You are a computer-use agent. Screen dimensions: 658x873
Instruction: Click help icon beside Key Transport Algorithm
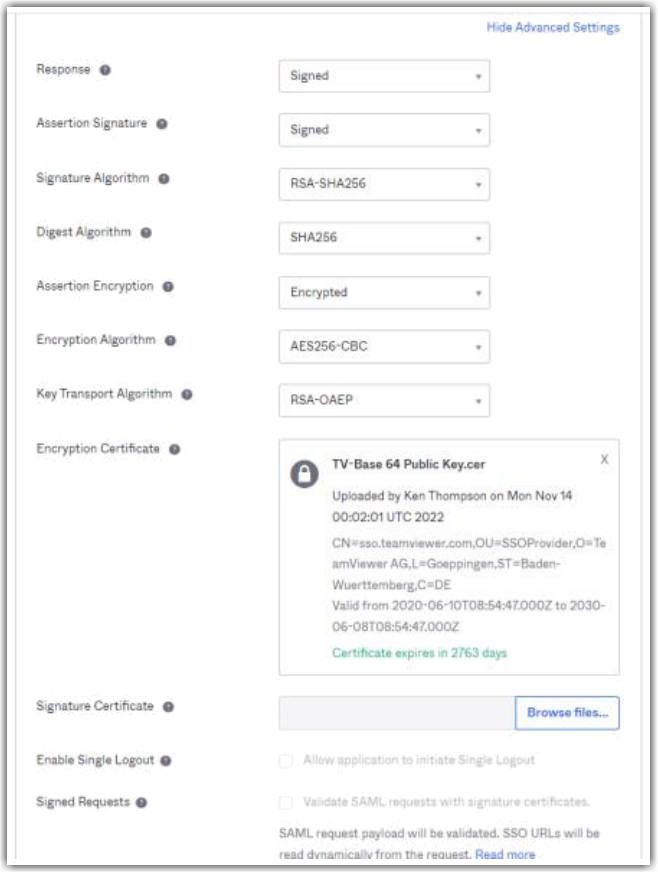(187, 395)
